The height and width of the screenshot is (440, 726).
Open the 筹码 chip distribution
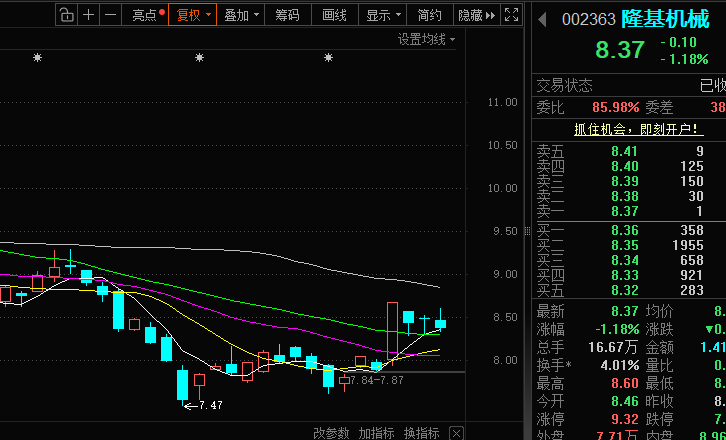[x=288, y=15]
